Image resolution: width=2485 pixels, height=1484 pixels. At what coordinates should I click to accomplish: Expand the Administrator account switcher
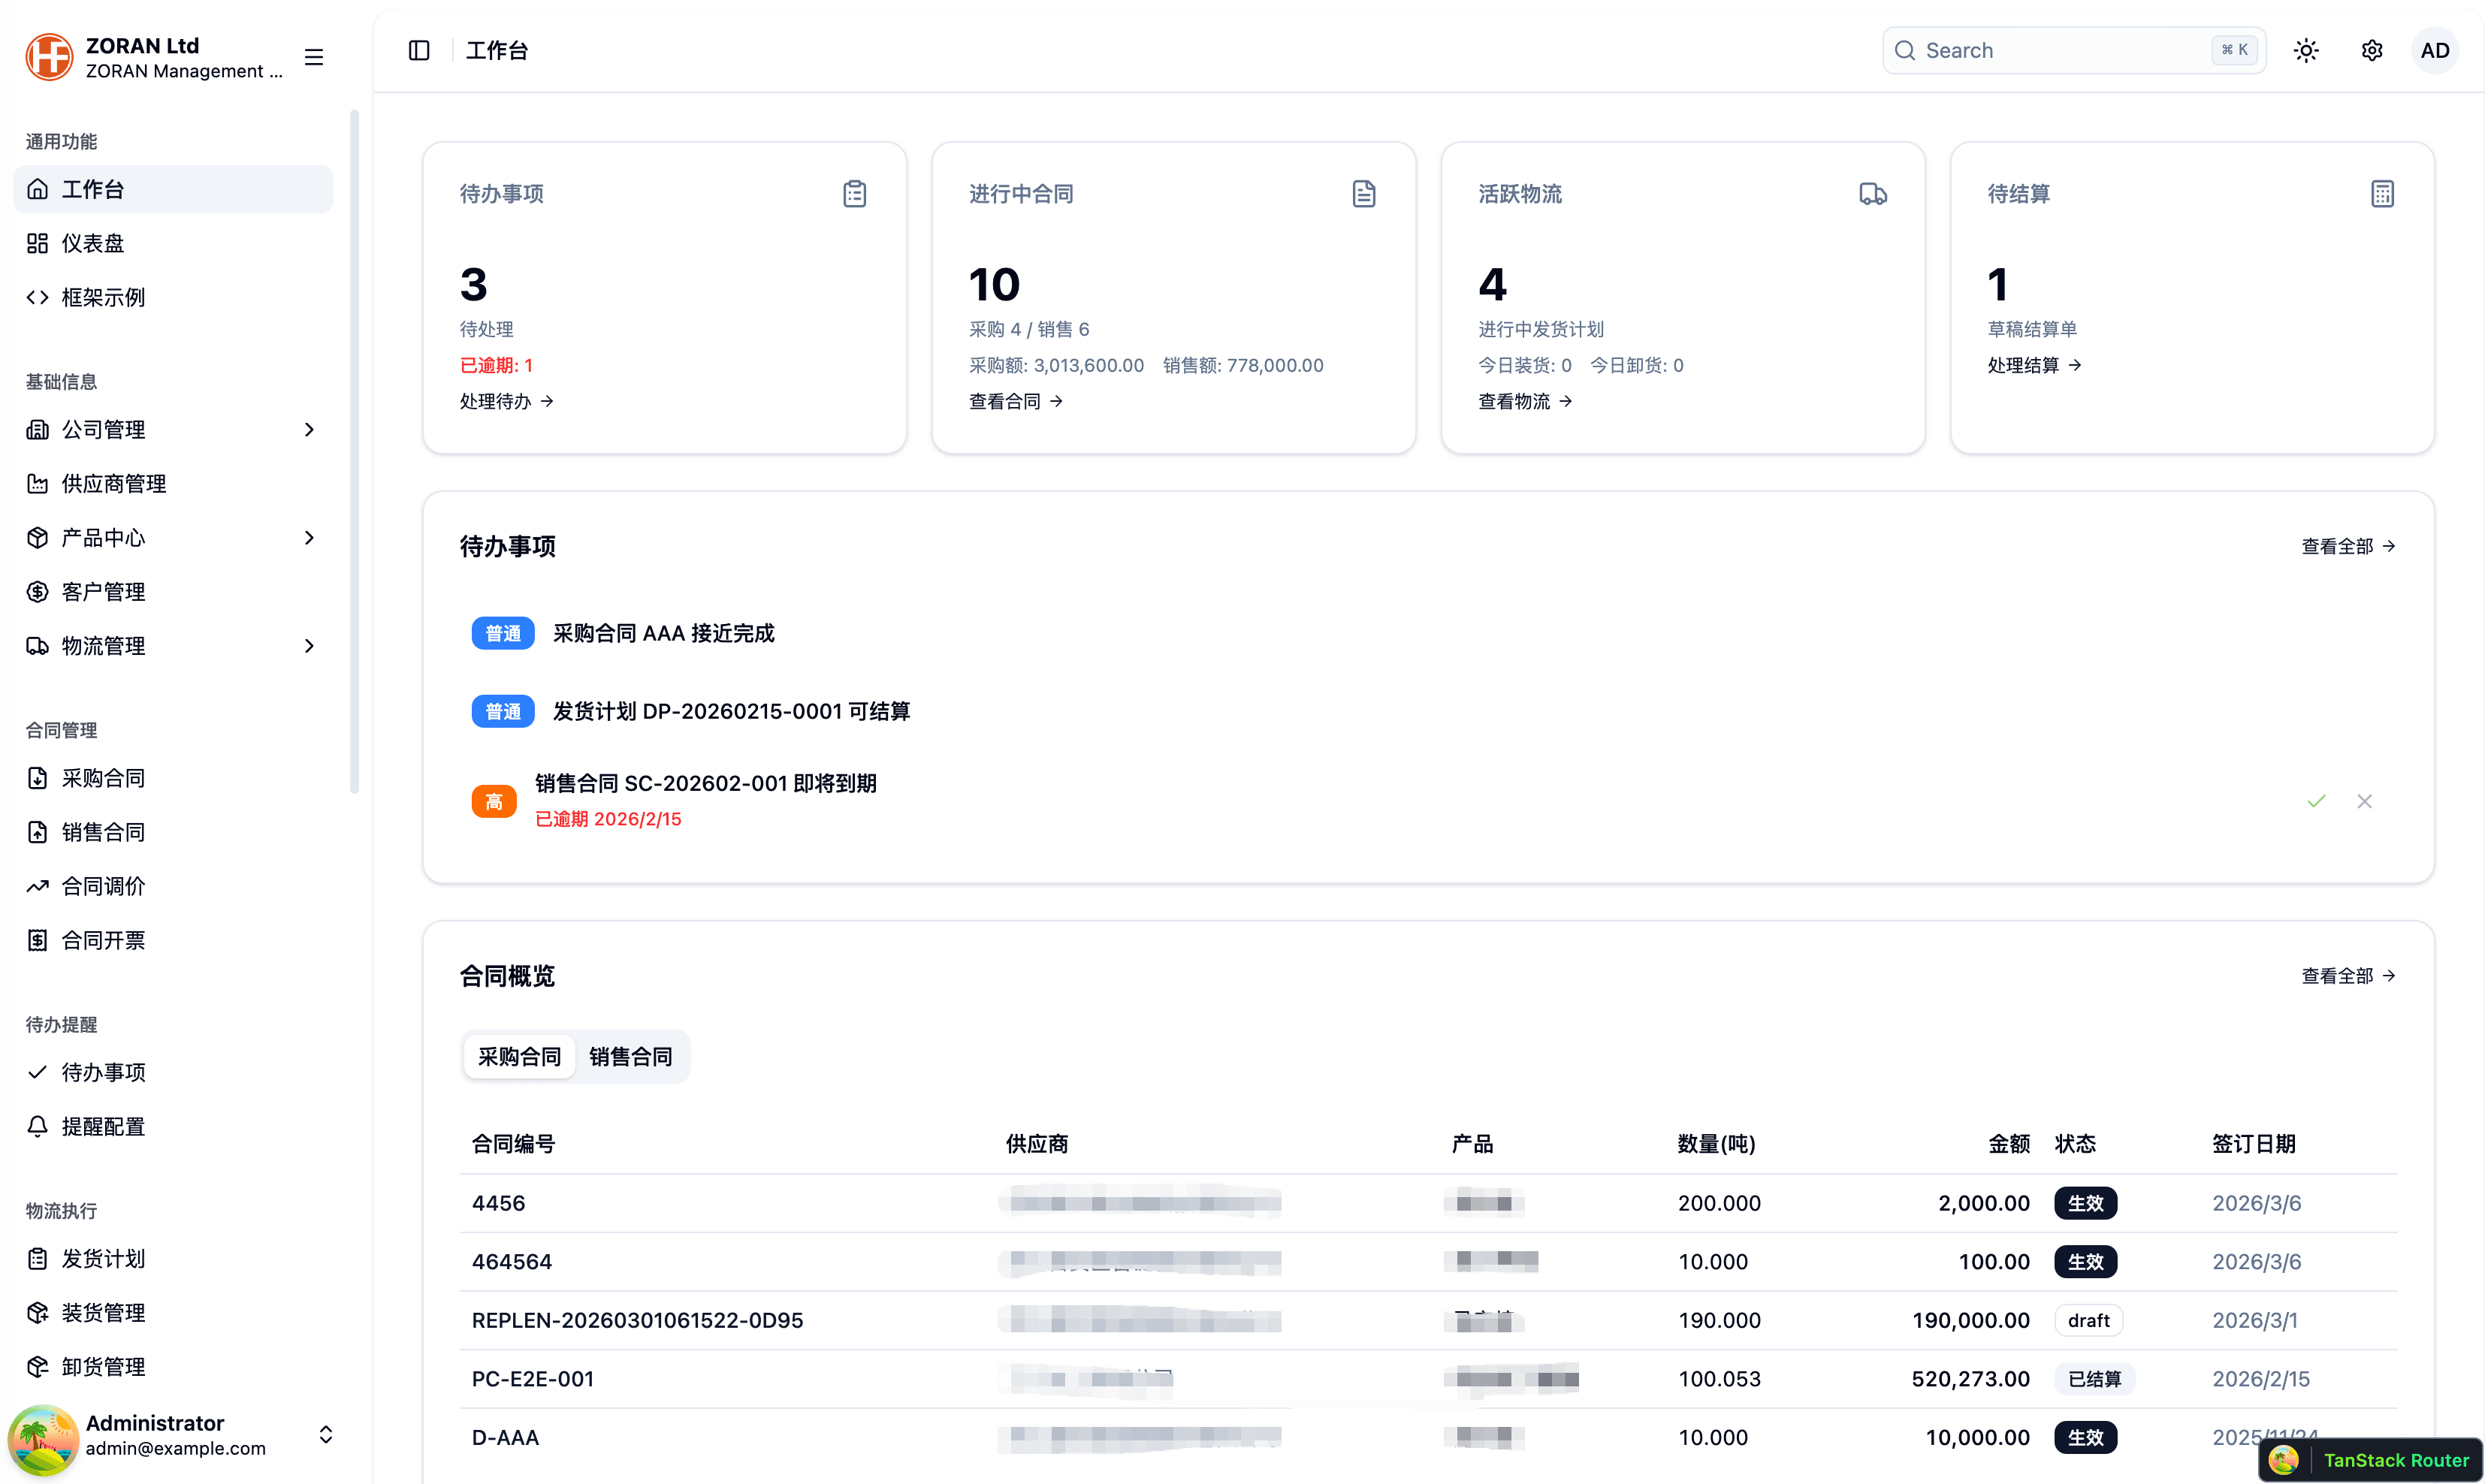pos(325,1434)
